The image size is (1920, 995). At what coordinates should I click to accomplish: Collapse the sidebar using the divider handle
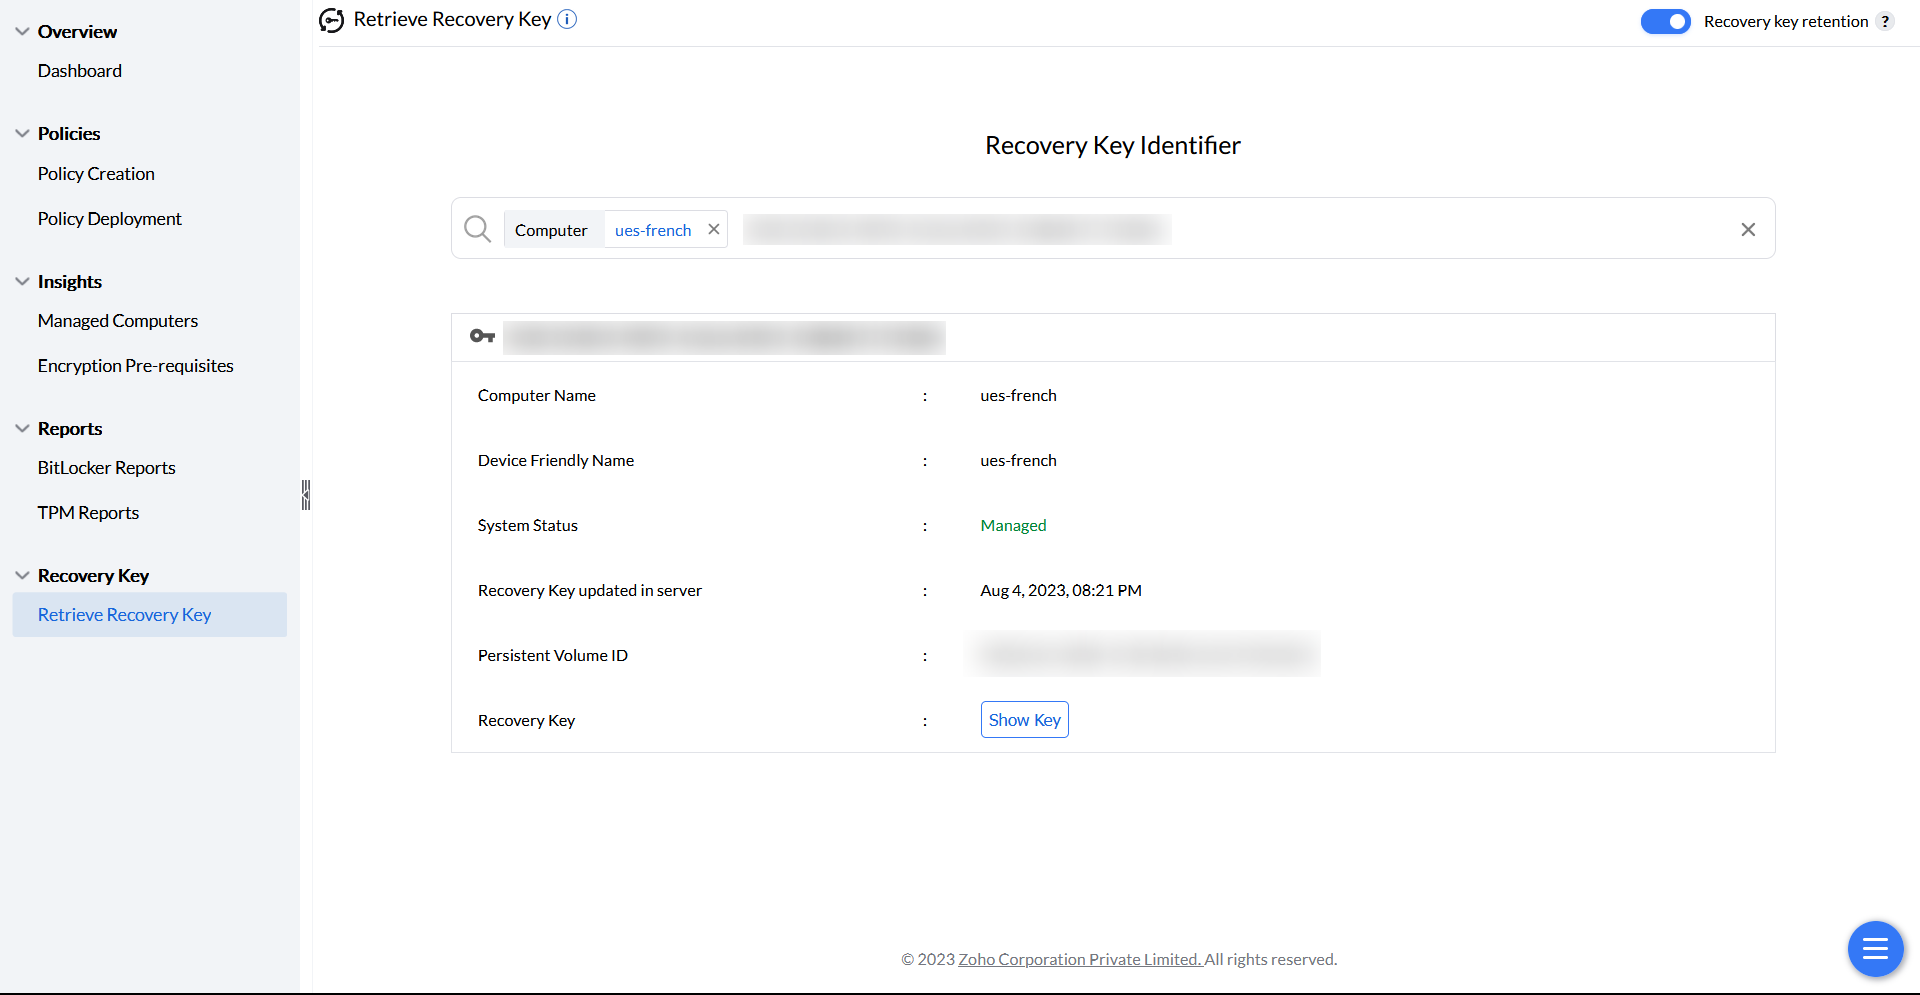click(306, 495)
